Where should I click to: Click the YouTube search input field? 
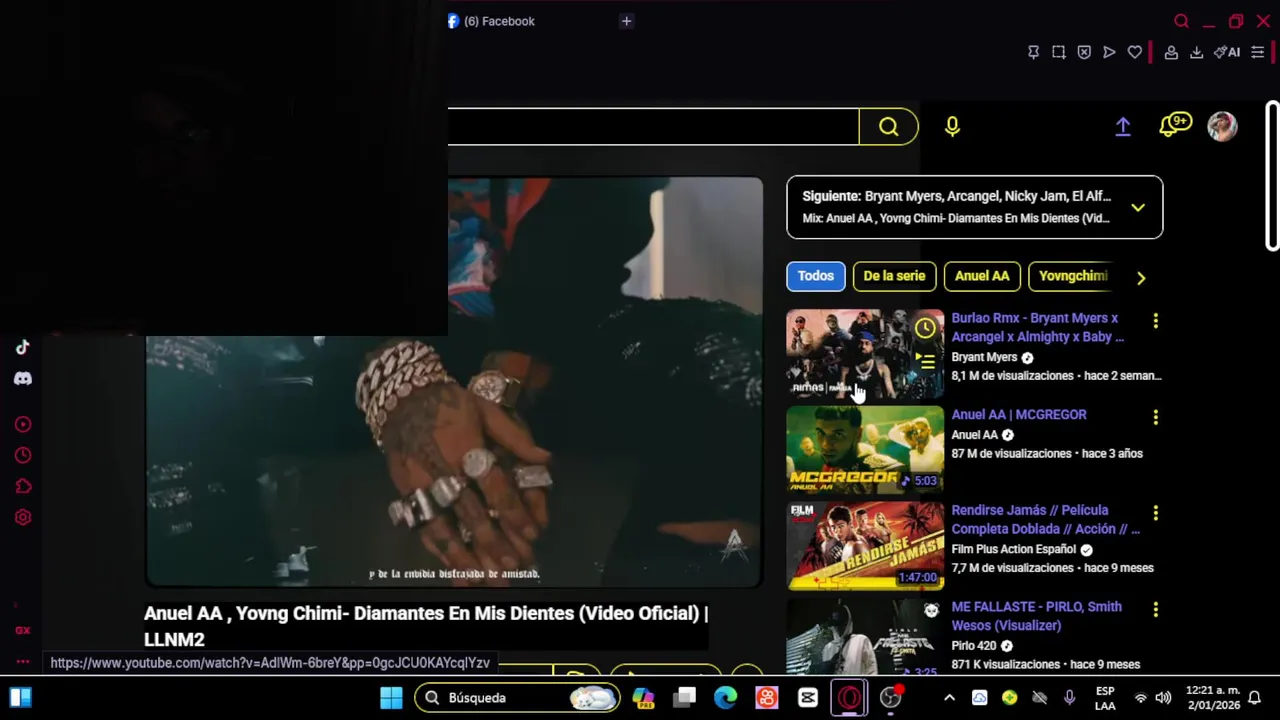653,127
